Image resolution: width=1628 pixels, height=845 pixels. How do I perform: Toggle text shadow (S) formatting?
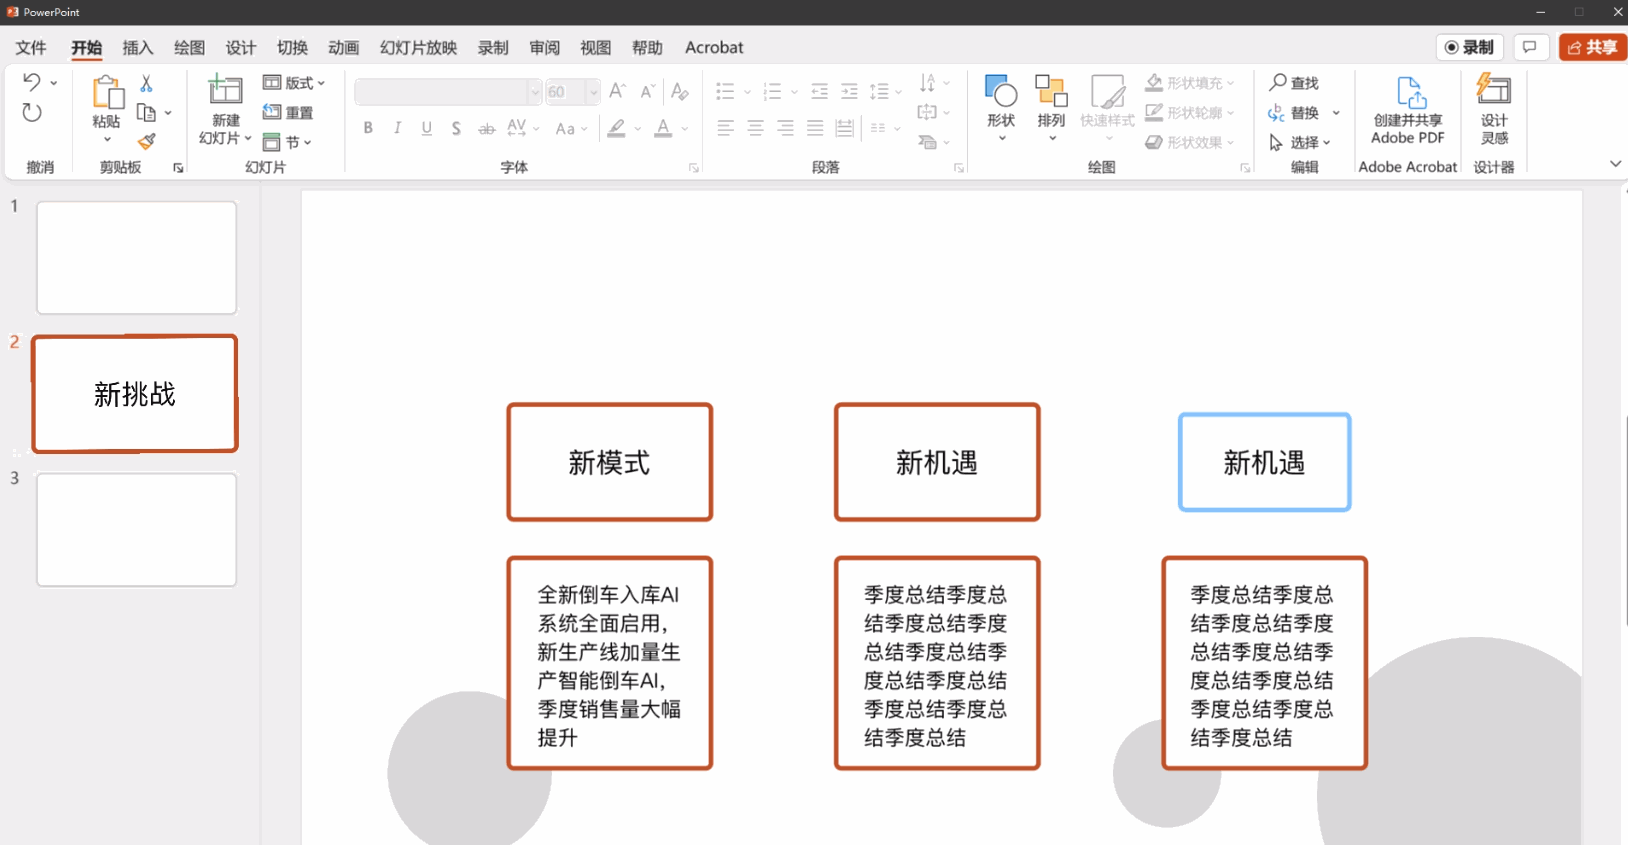coord(456,129)
